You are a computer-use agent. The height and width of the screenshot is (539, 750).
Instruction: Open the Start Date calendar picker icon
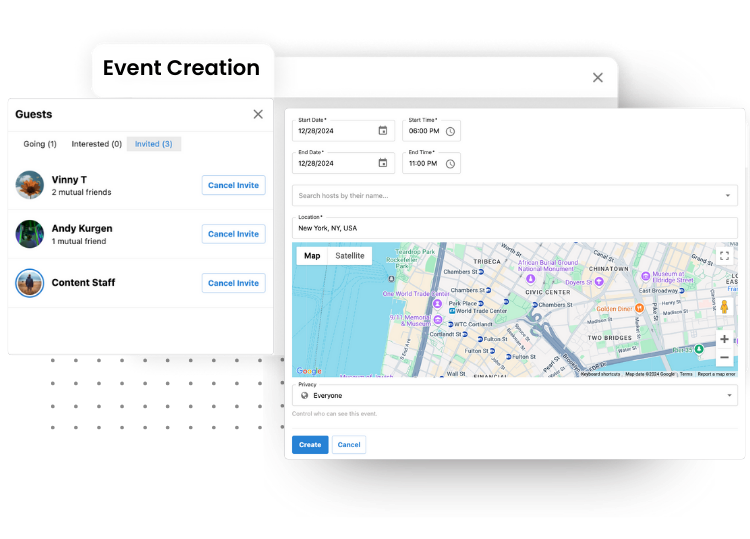click(x=383, y=130)
